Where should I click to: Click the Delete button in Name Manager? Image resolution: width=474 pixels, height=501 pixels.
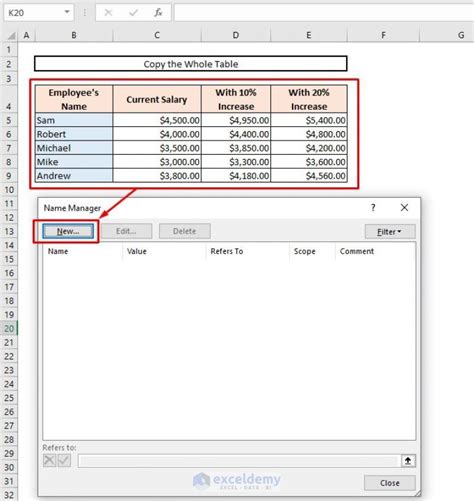185,231
